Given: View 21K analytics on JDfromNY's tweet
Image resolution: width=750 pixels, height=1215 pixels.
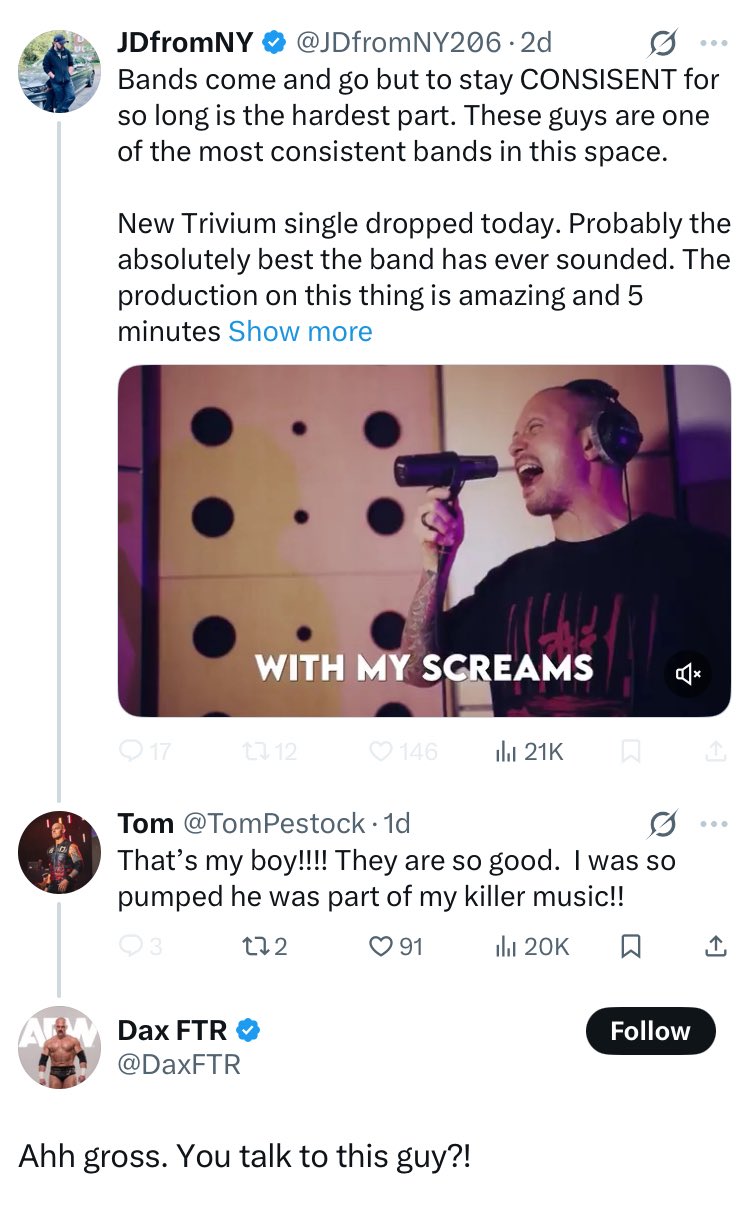Looking at the screenshot, I should 529,751.
